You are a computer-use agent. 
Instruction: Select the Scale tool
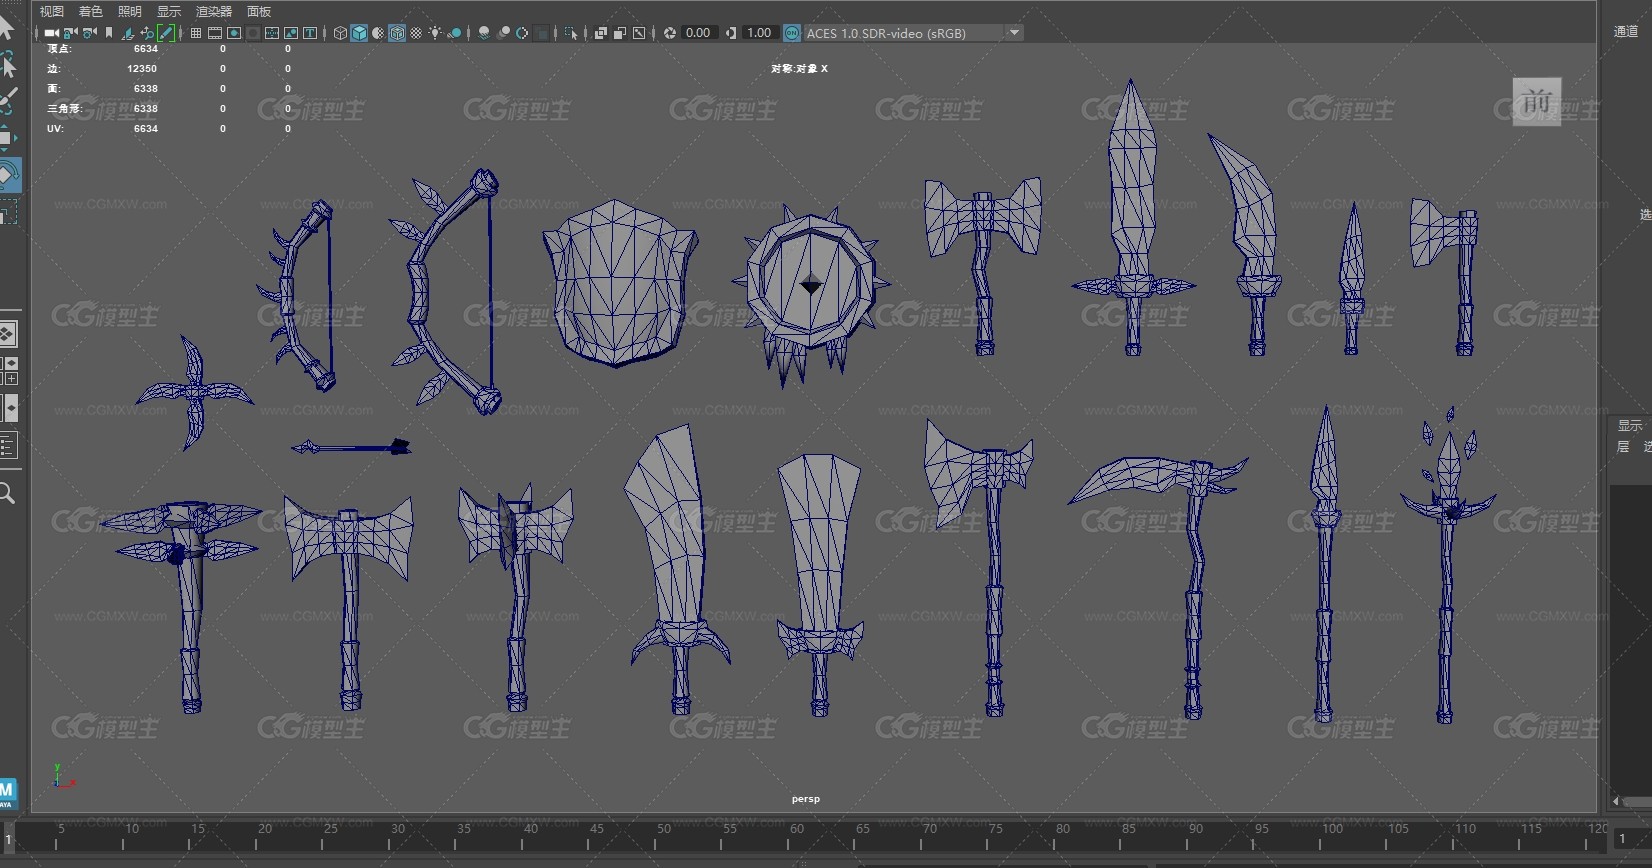[x=7, y=212]
